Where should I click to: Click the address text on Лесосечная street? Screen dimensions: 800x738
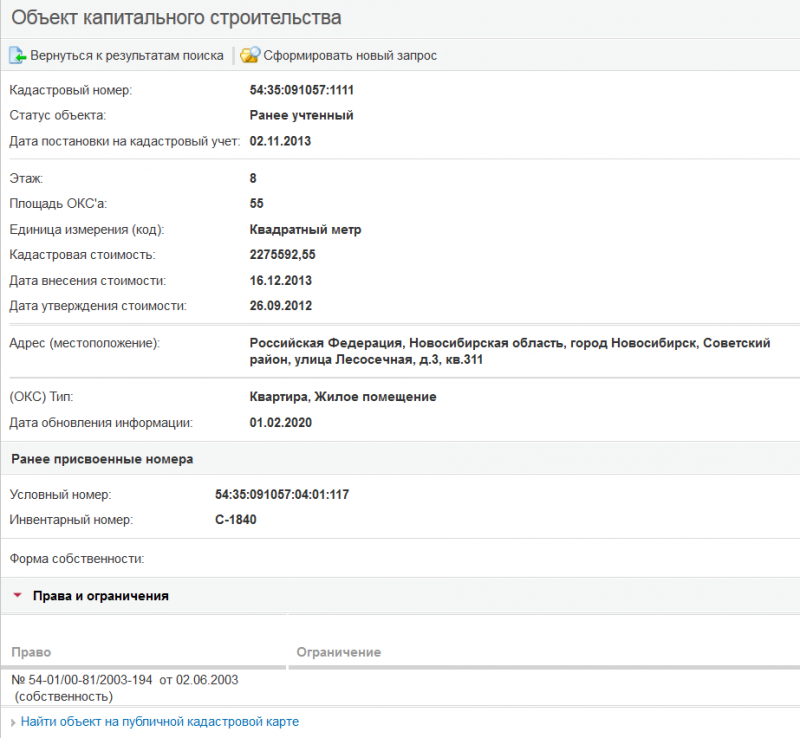[x=509, y=351]
